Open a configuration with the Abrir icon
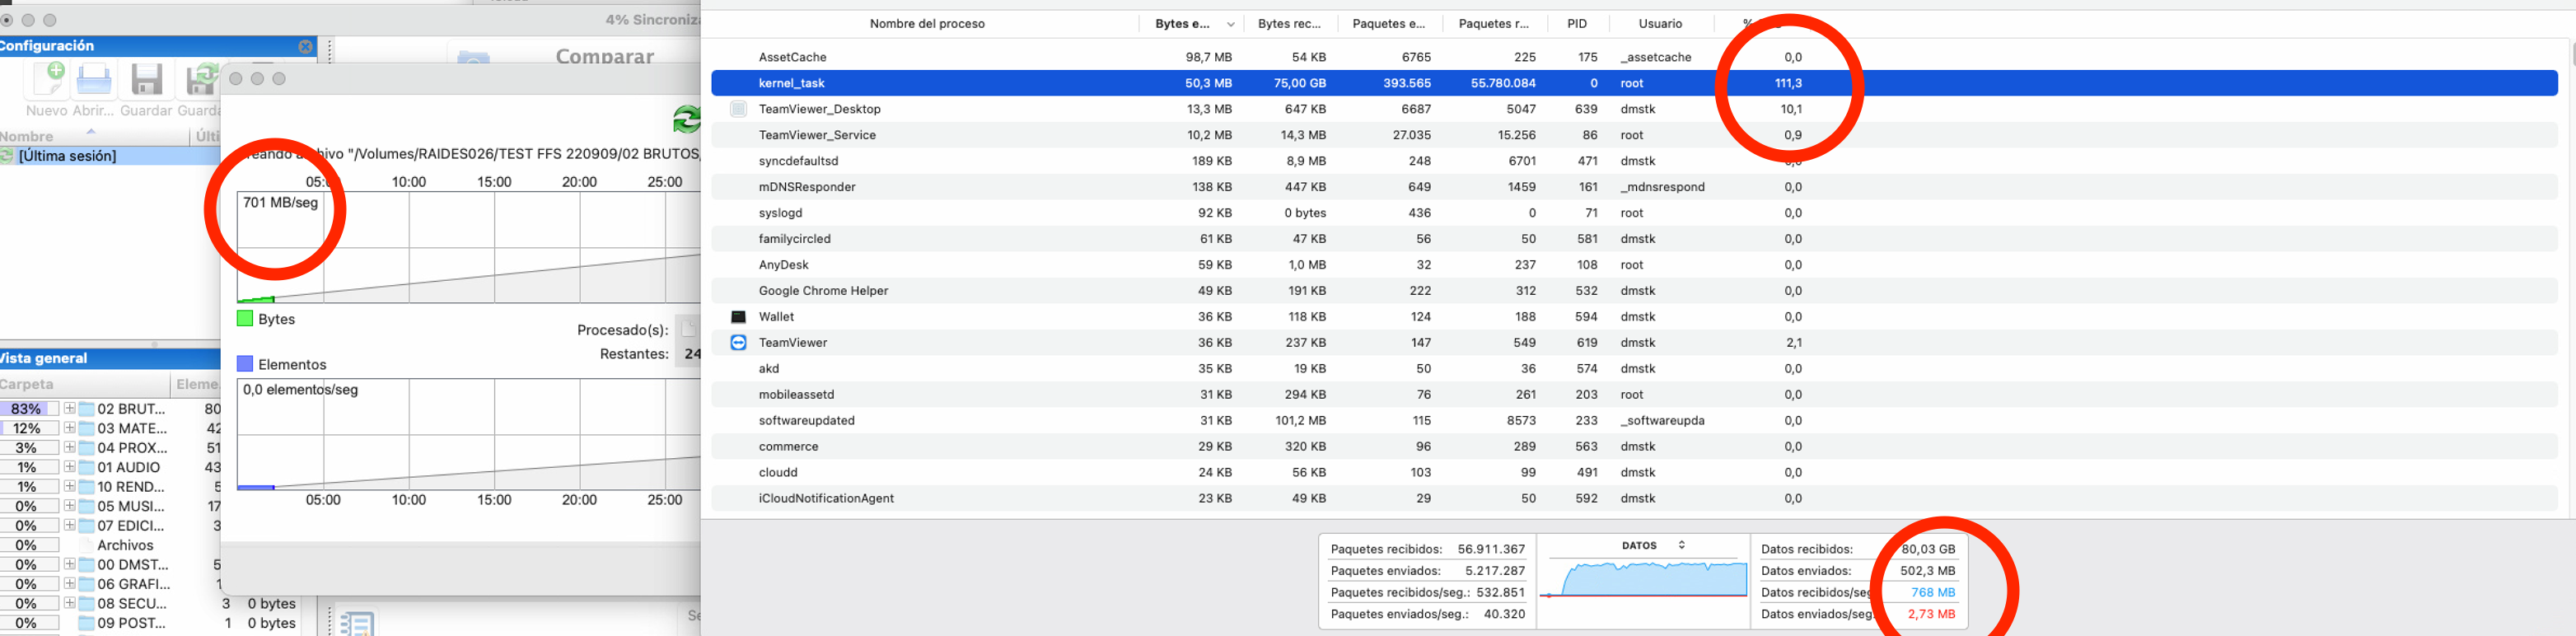This screenshot has height=636, width=2576. (x=94, y=80)
